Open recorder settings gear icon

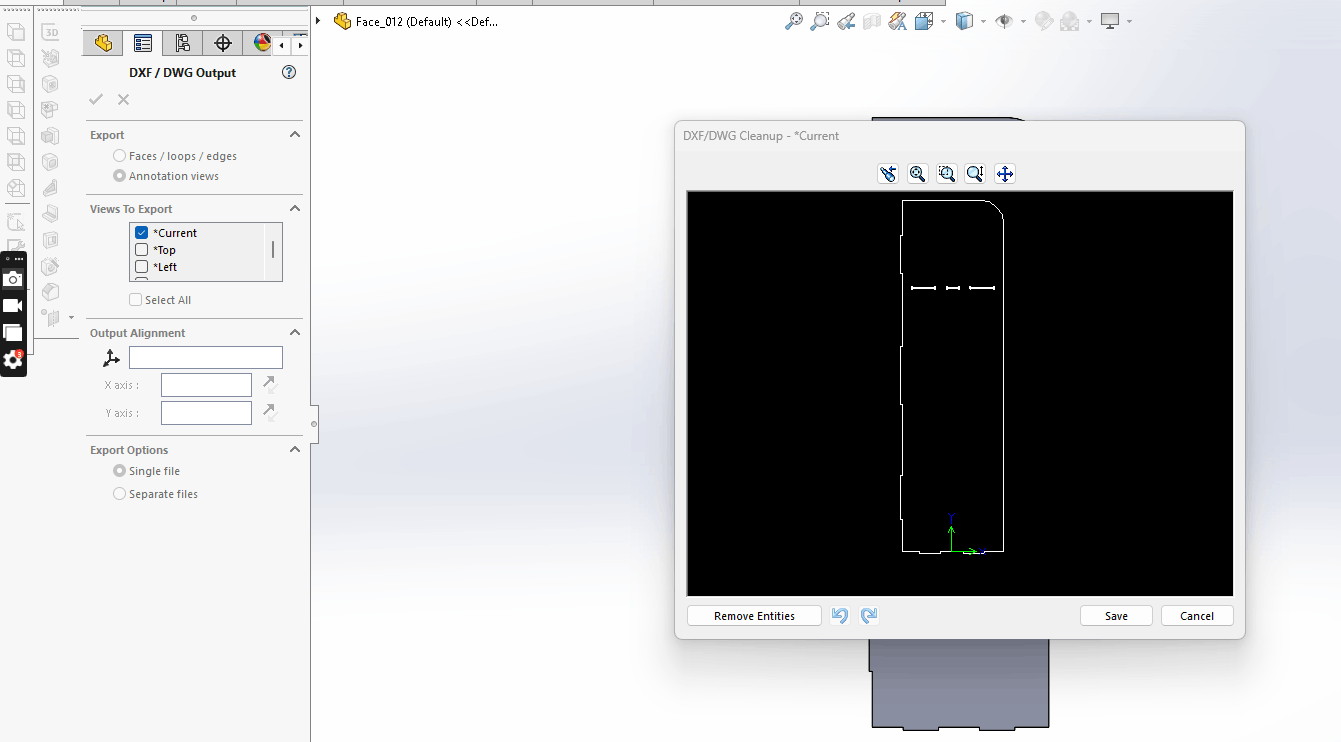(13, 360)
